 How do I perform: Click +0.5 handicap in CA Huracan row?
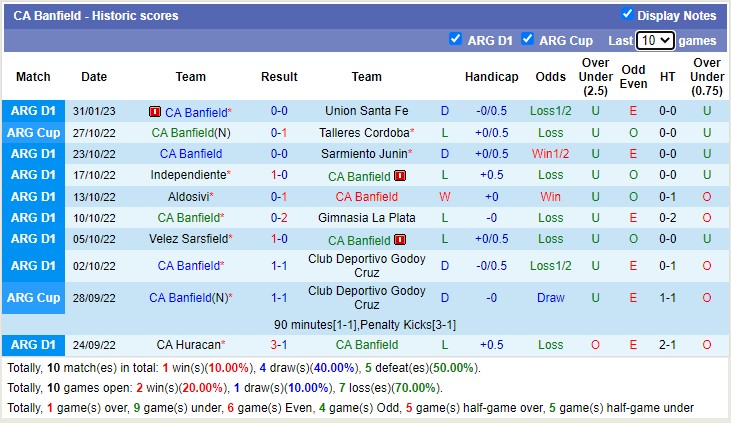click(492, 345)
